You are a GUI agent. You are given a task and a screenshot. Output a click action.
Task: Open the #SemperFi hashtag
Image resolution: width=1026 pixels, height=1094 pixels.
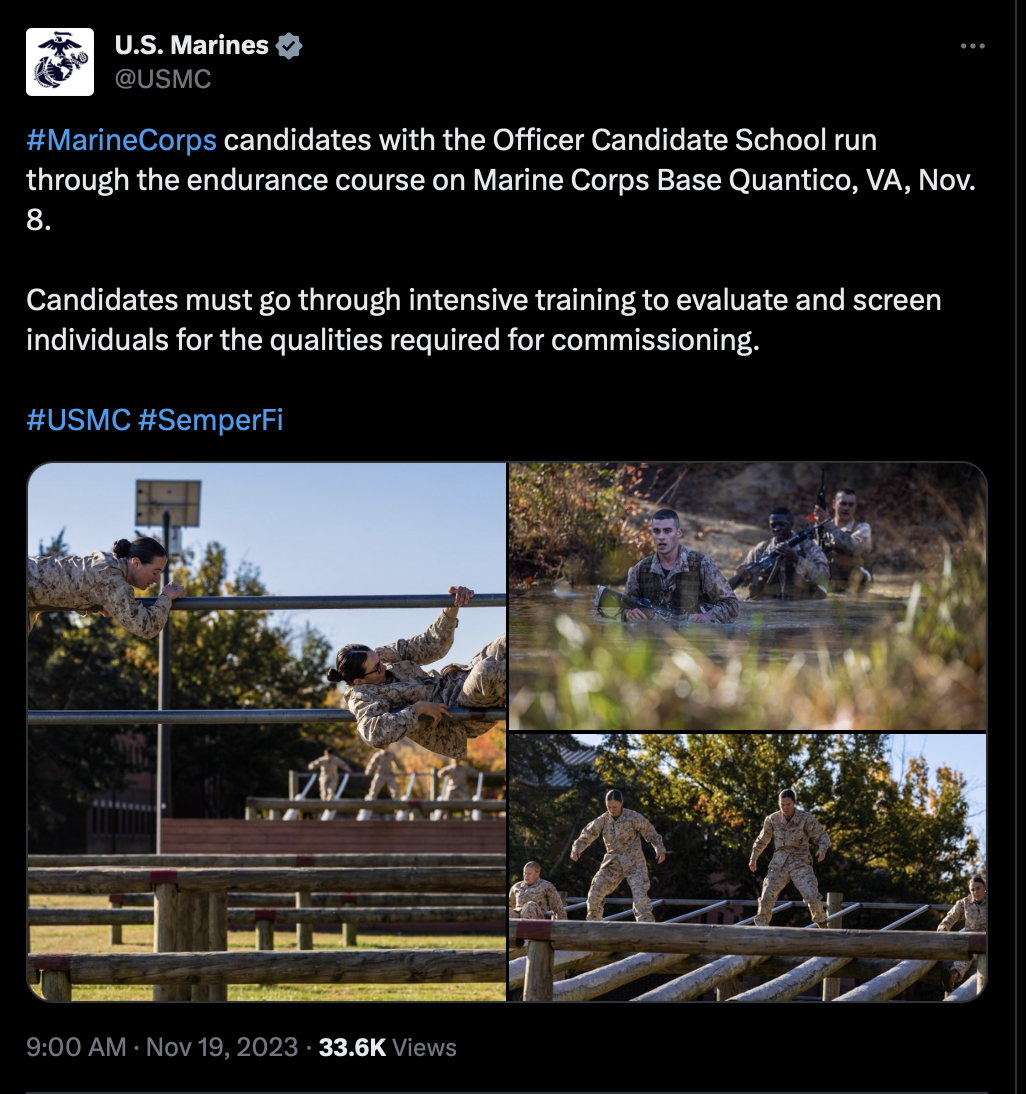coord(211,420)
